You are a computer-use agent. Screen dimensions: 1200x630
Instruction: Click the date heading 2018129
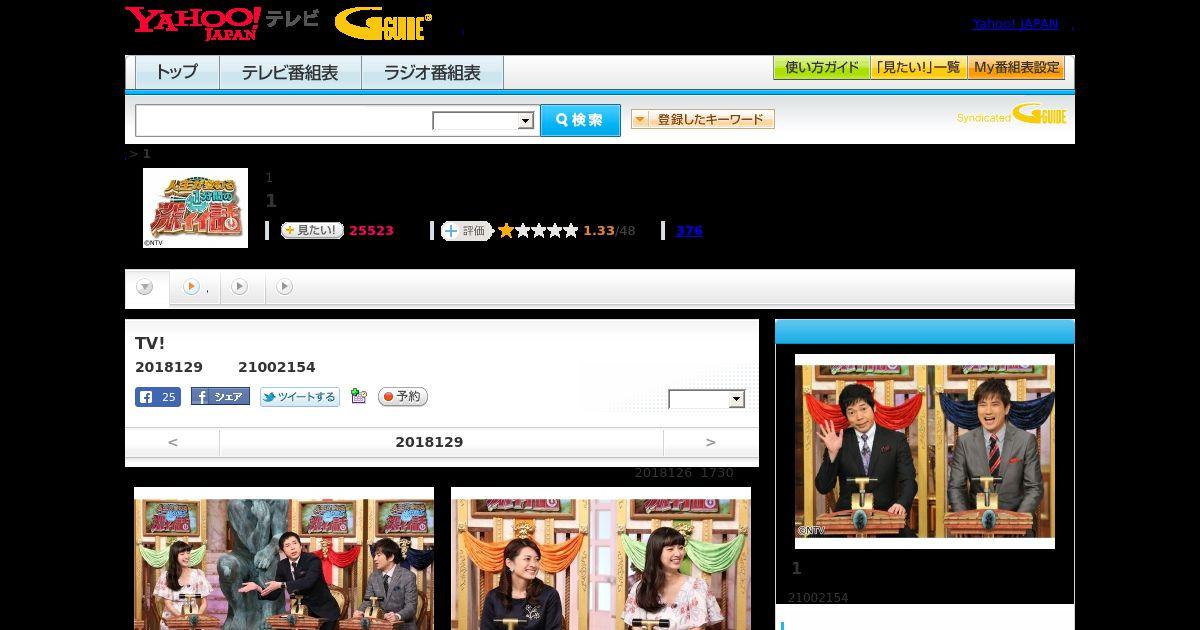tap(429, 442)
